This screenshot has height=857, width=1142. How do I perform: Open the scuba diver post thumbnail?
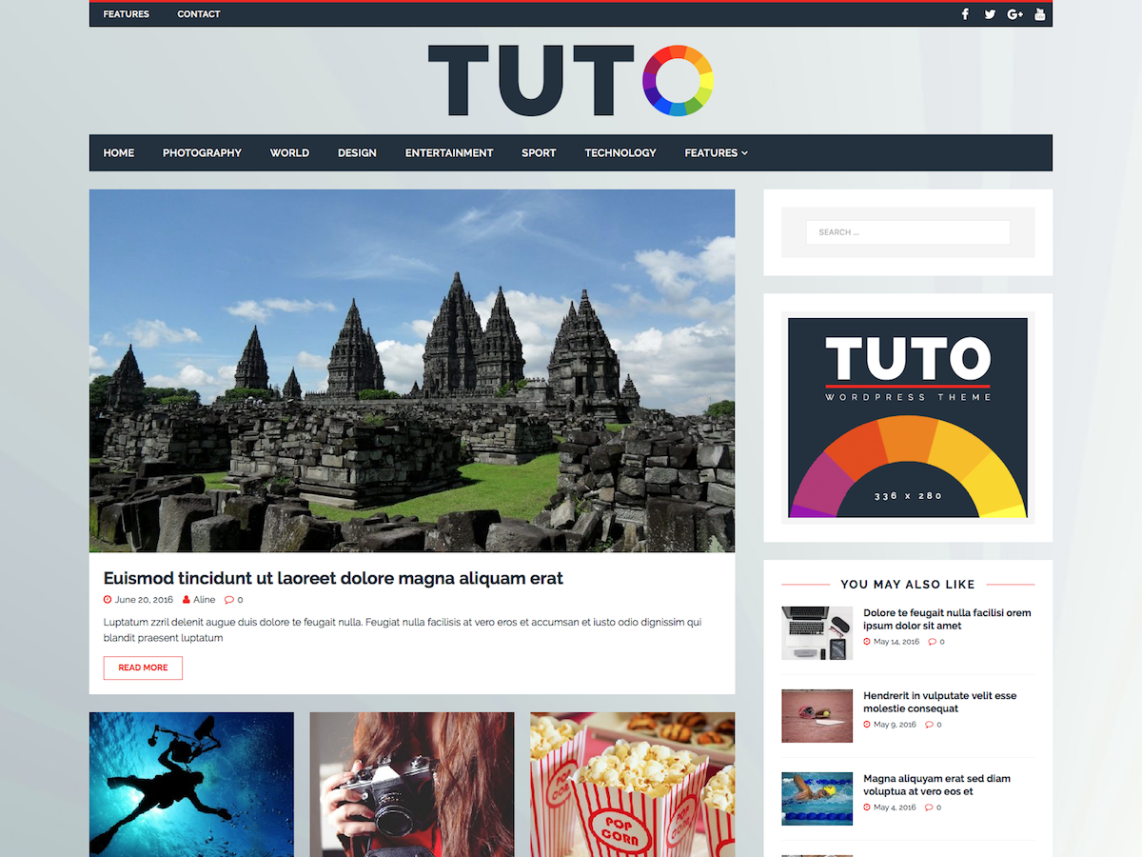191,783
